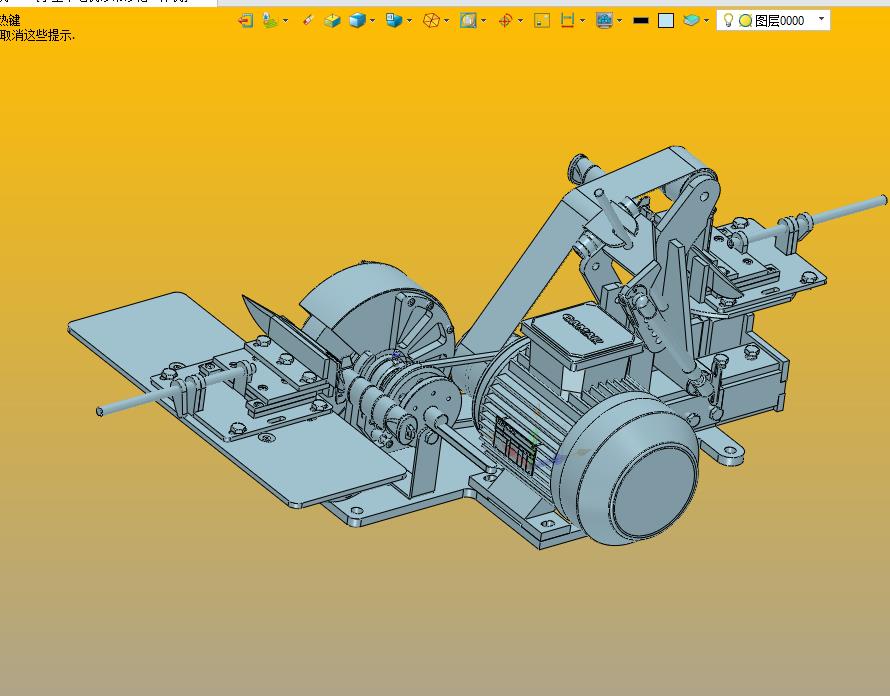The width and height of the screenshot is (890, 696).
Task: Open dropdown beside blue shaded cube icon
Action: pos(372,21)
